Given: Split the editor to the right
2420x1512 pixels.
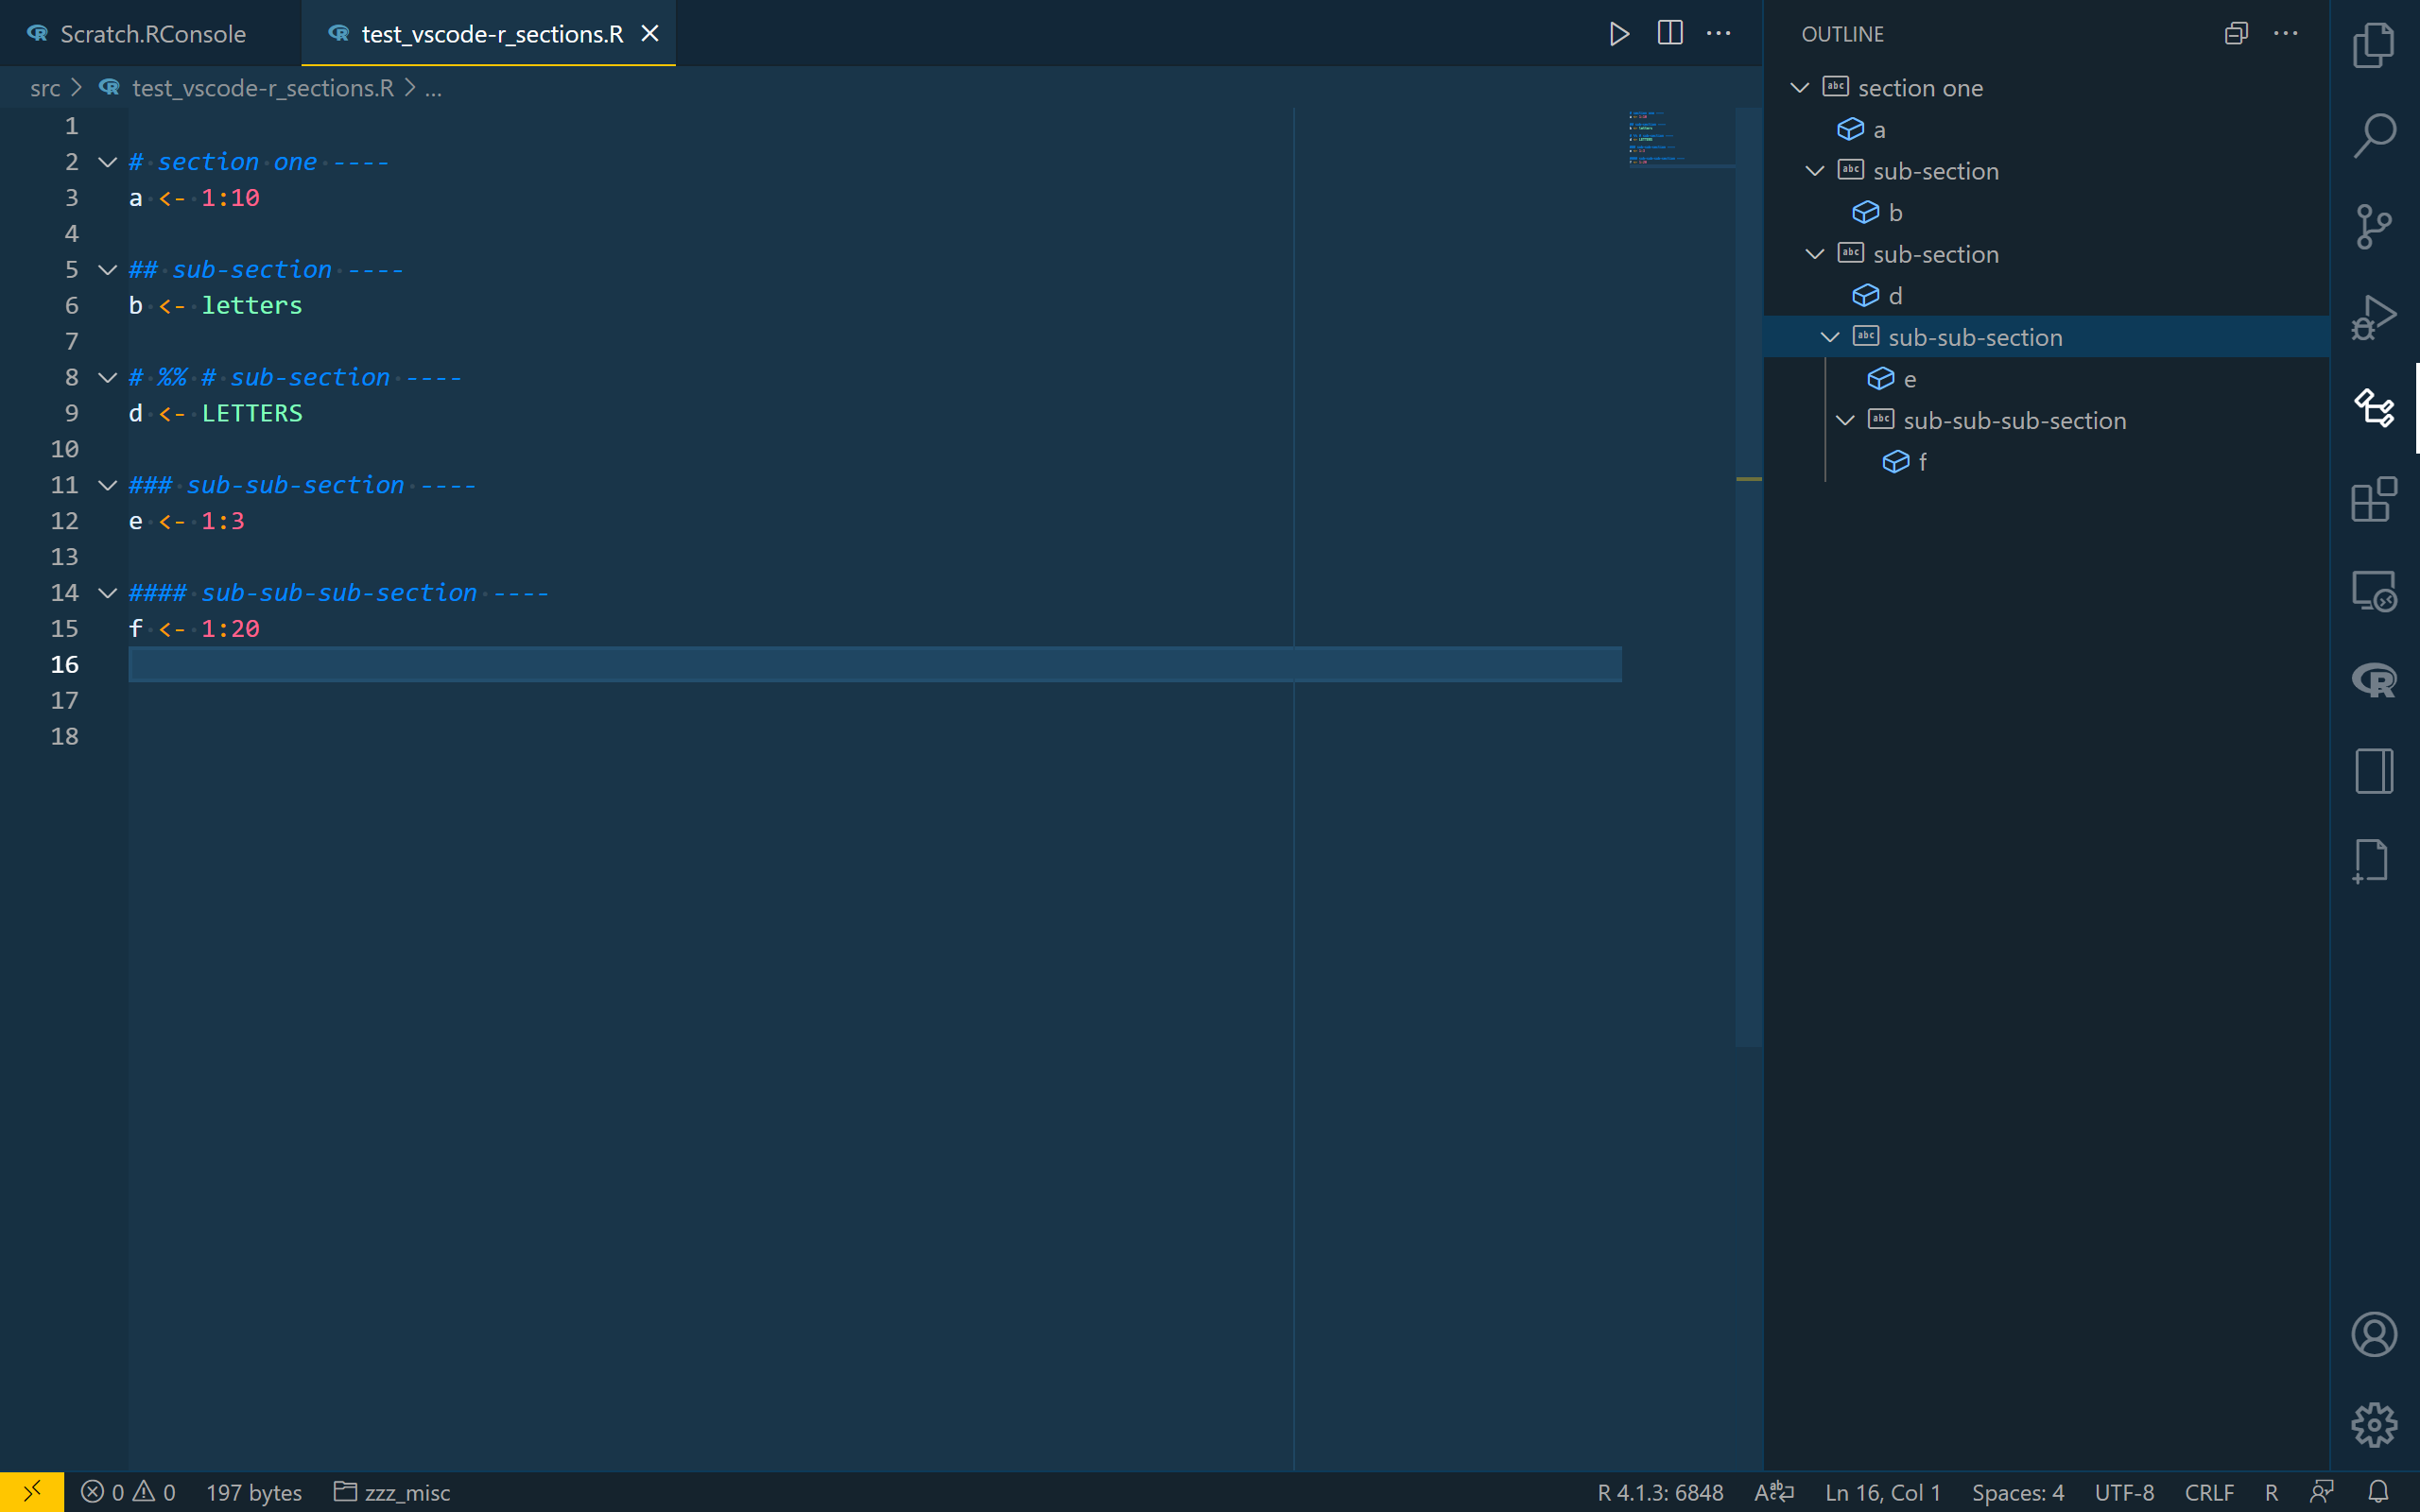Looking at the screenshot, I should point(1669,34).
